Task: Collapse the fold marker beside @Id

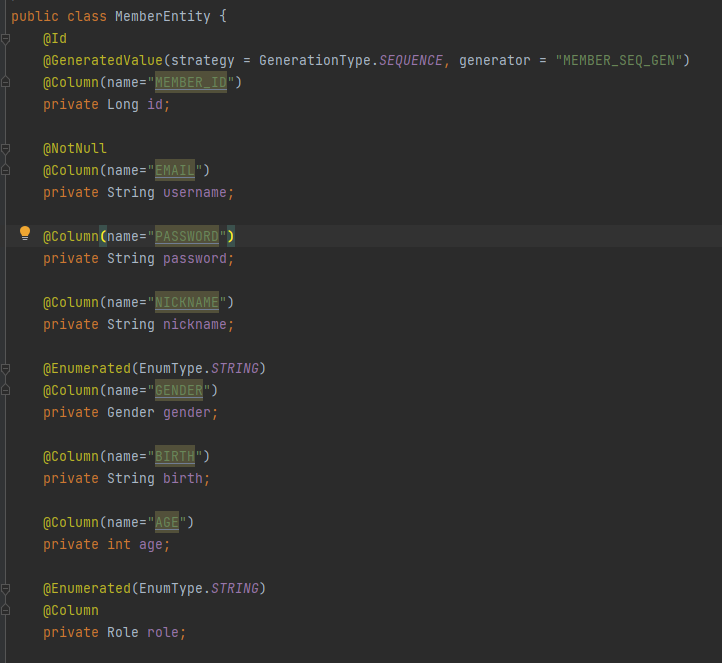Action: point(6,39)
